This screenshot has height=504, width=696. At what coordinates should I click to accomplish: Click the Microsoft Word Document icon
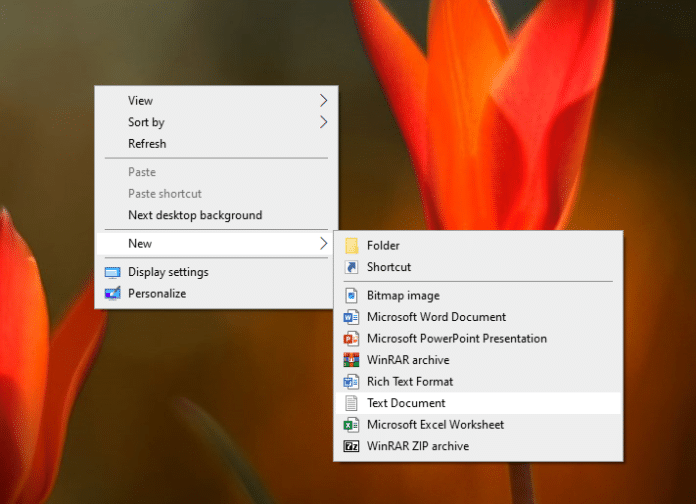tap(351, 317)
